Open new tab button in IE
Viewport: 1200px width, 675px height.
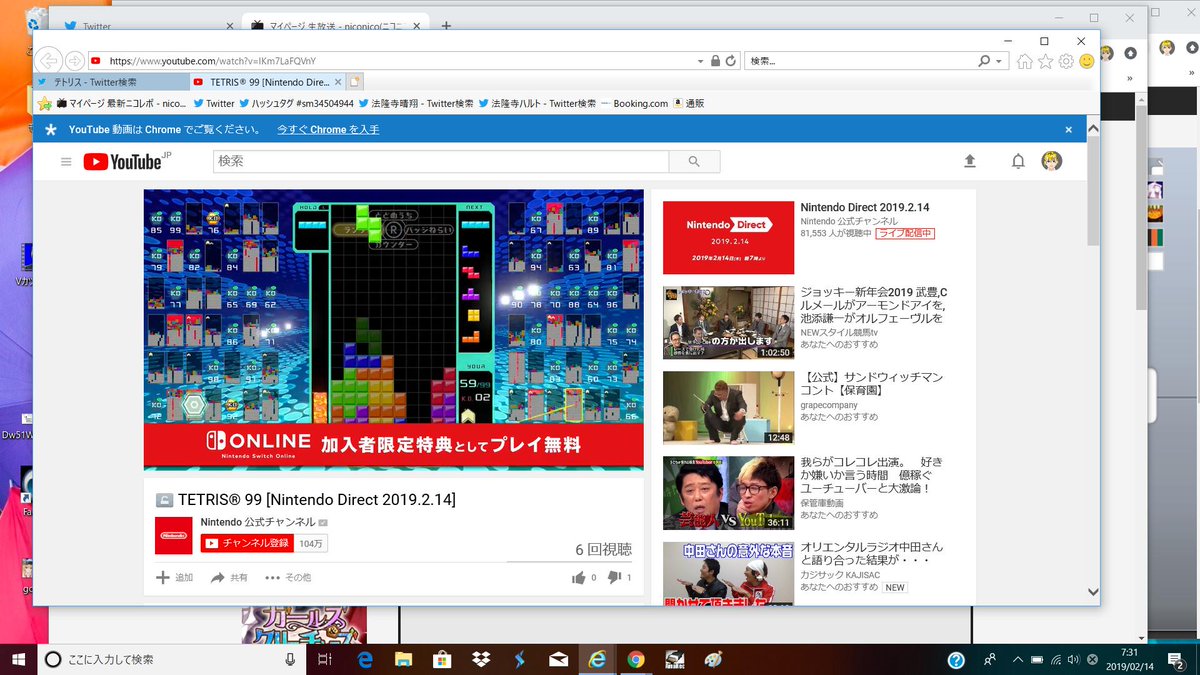pyautogui.click(x=356, y=82)
